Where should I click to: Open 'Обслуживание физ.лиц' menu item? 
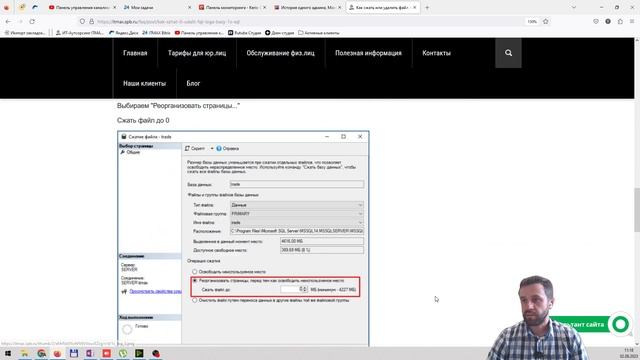pos(280,53)
